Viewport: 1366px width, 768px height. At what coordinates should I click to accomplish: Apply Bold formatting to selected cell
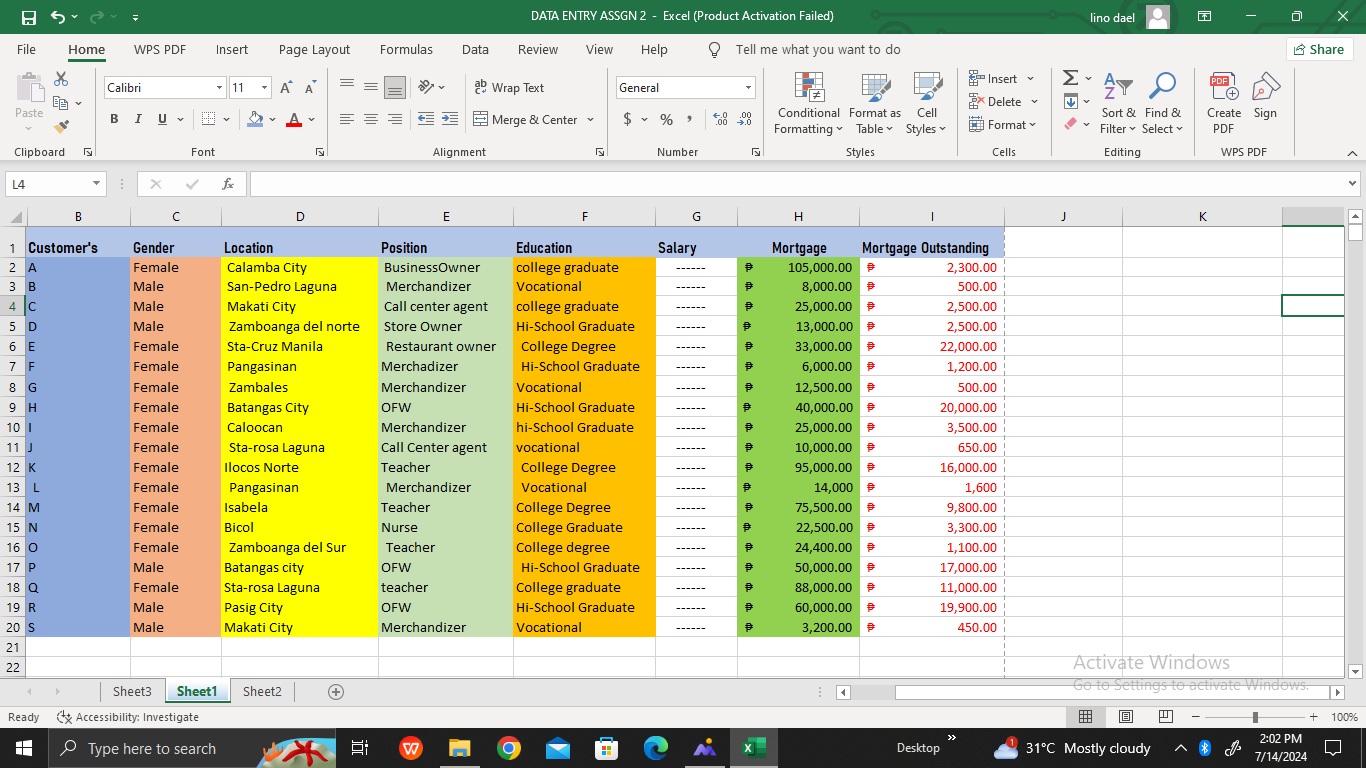pyautogui.click(x=114, y=119)
